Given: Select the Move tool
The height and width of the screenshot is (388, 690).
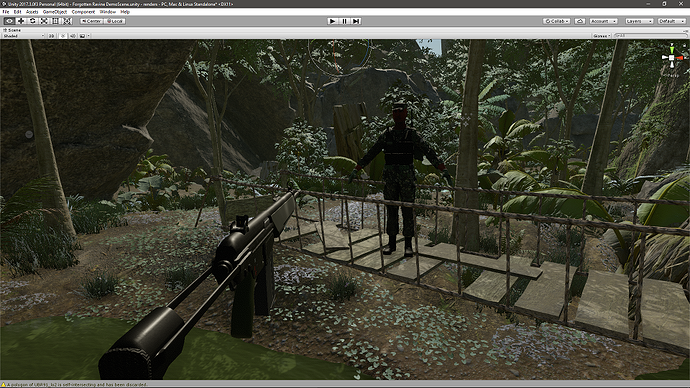Looking at the screenshot, I should (21, 21).
